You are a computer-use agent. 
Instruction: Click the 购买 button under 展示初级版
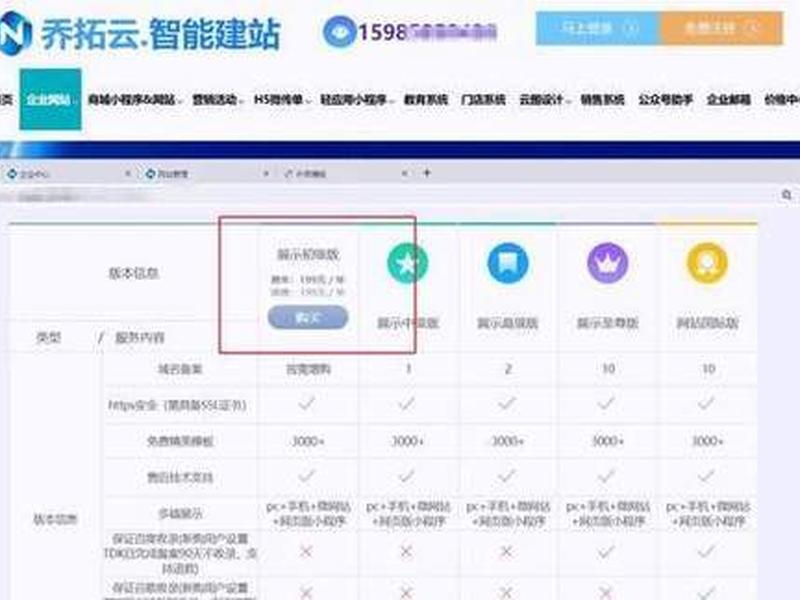(x=308, y=317)
